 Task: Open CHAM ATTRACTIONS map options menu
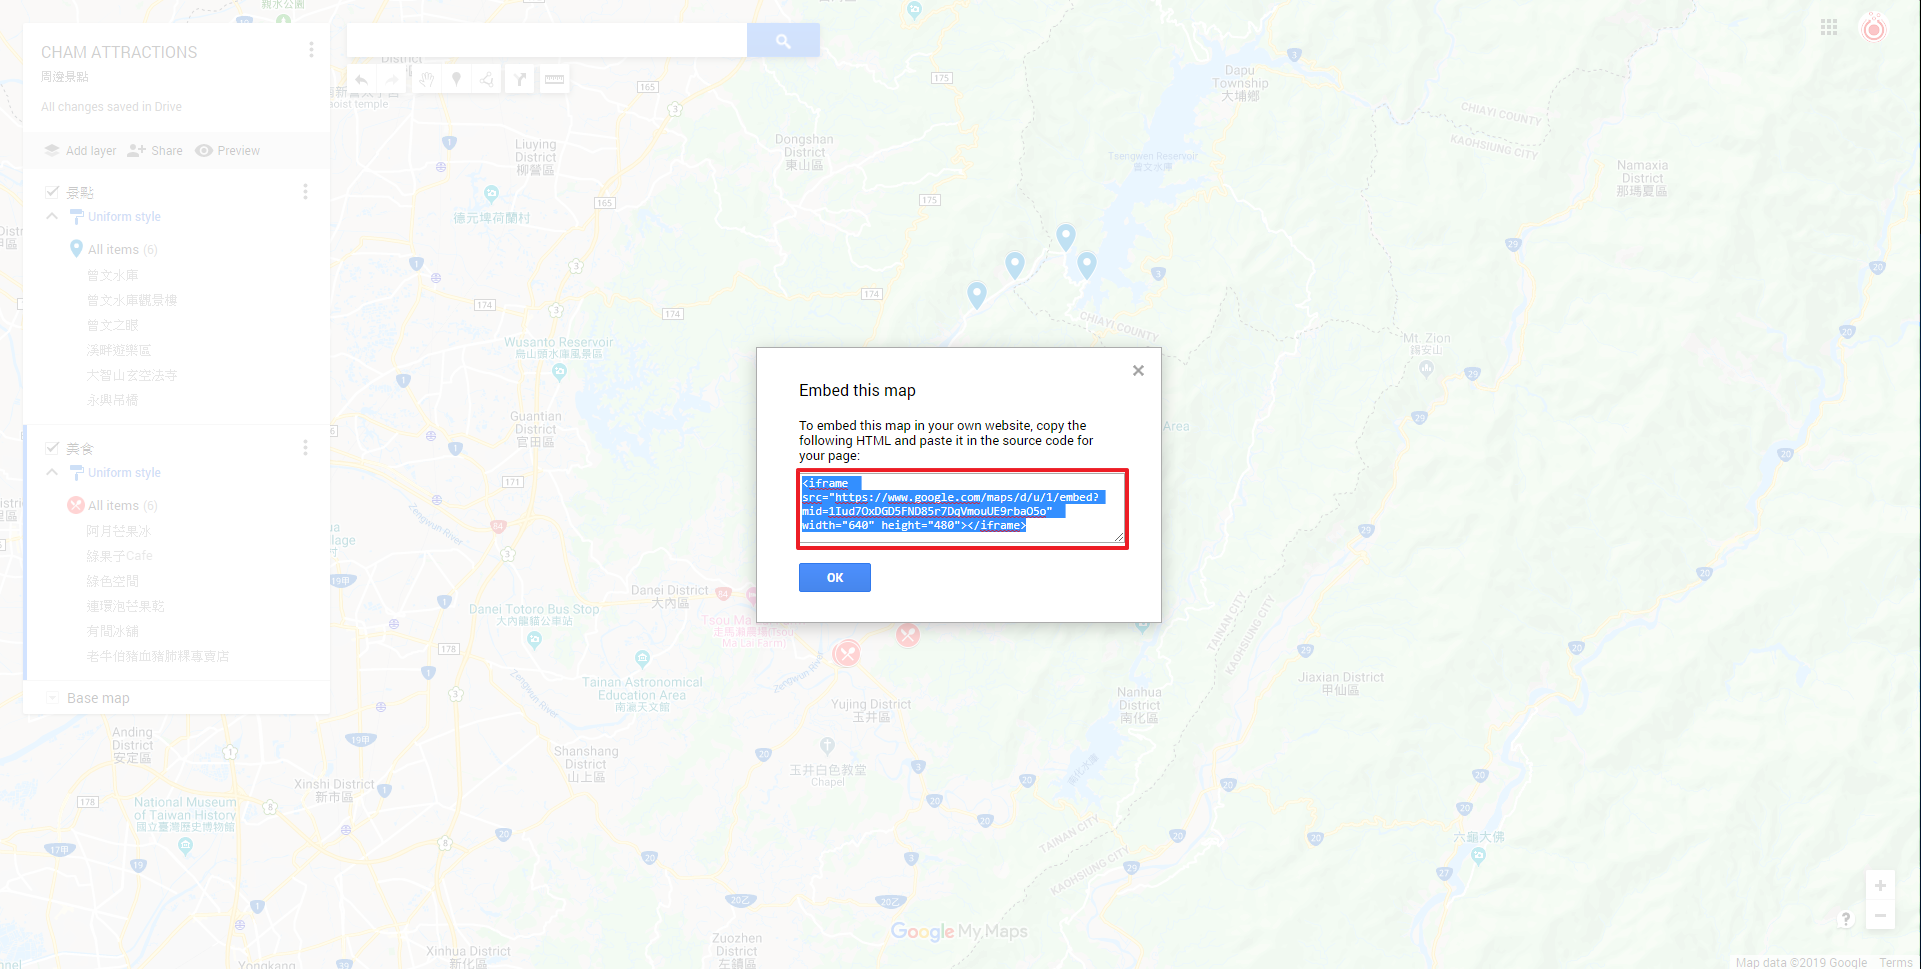point(311,50)
